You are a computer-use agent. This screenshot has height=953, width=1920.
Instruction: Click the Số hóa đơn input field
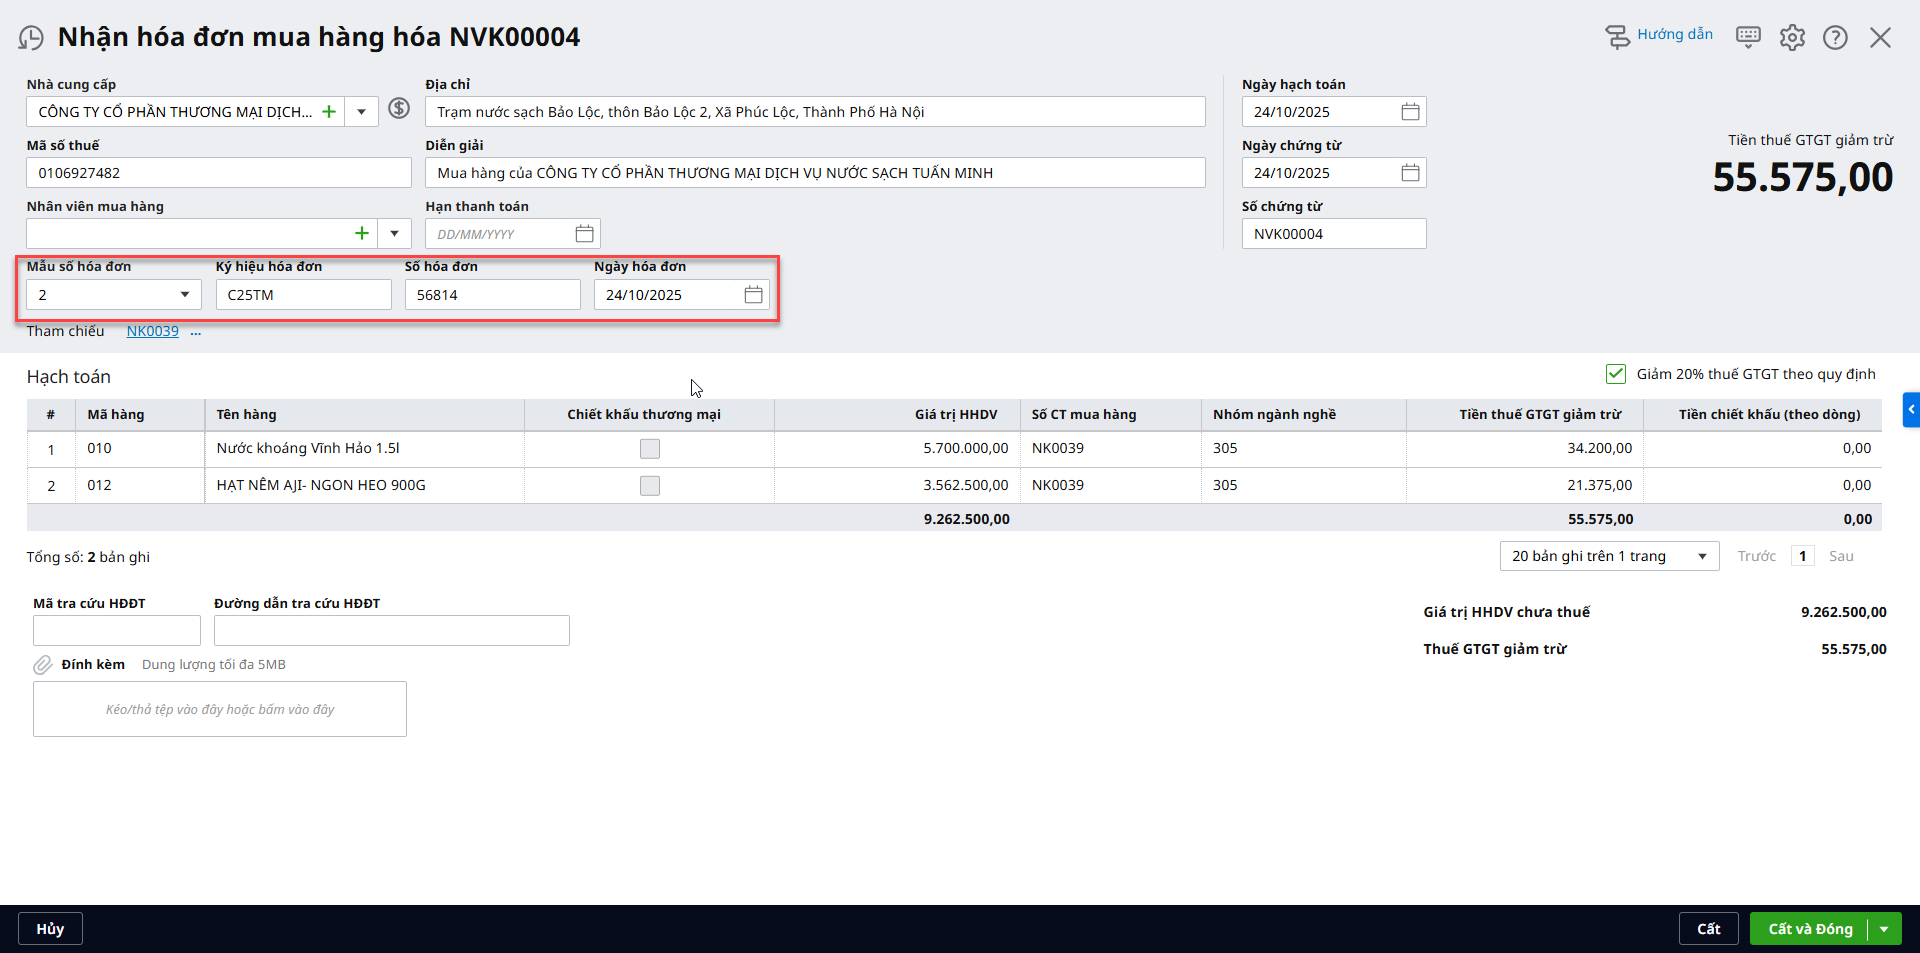[492, 295]
